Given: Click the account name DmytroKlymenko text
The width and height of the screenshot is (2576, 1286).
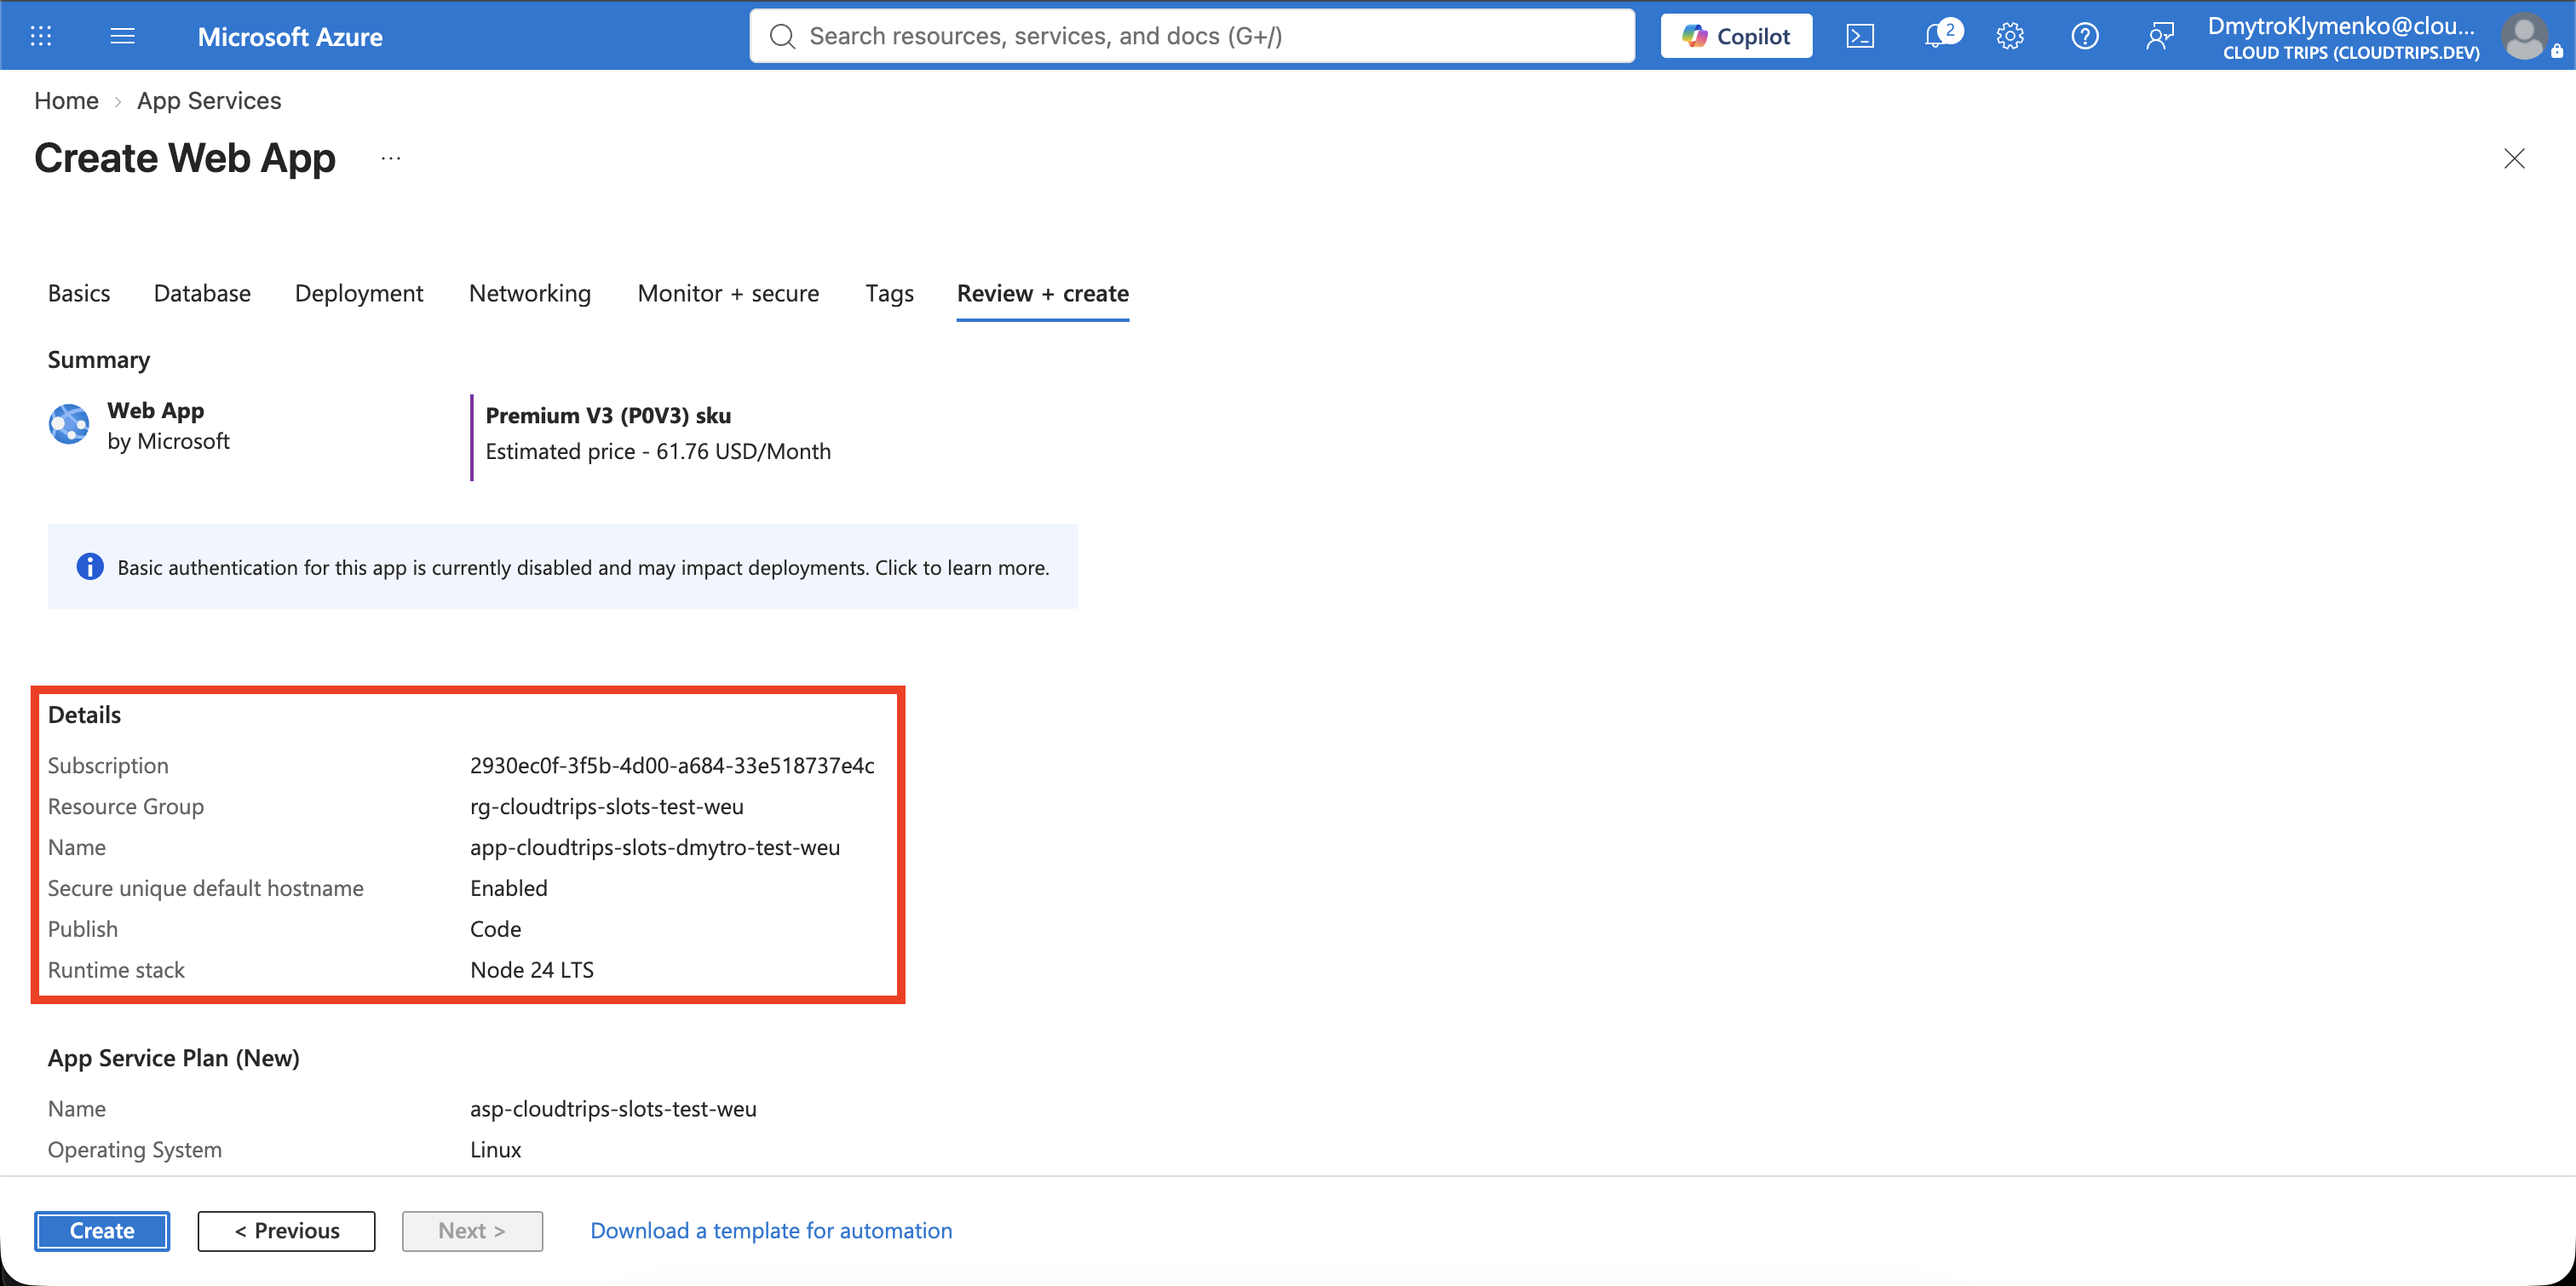Looking at the screenshot, I should click(x=2341, y=26).
